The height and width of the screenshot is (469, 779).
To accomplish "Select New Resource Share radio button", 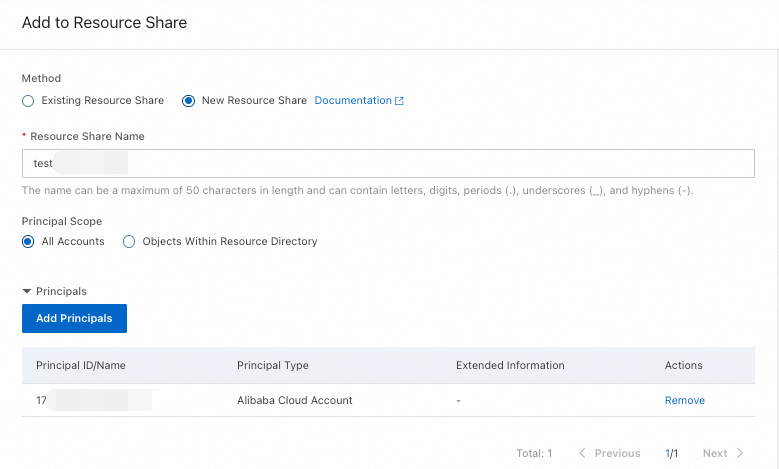I will [x=188, y=101].
